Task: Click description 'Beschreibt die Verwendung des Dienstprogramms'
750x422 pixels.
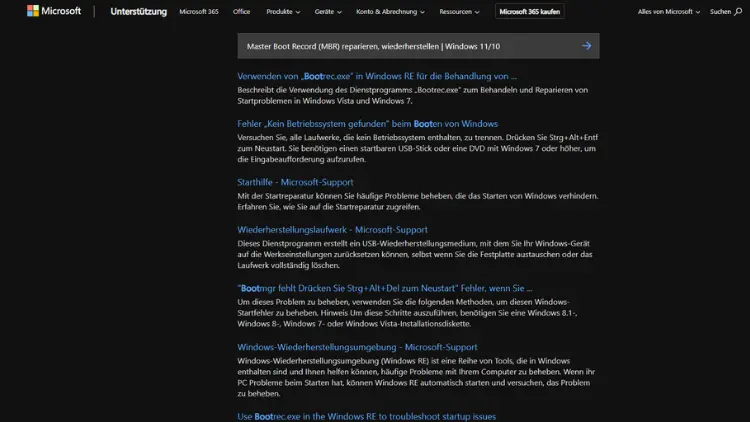Action: coord(412,95)
